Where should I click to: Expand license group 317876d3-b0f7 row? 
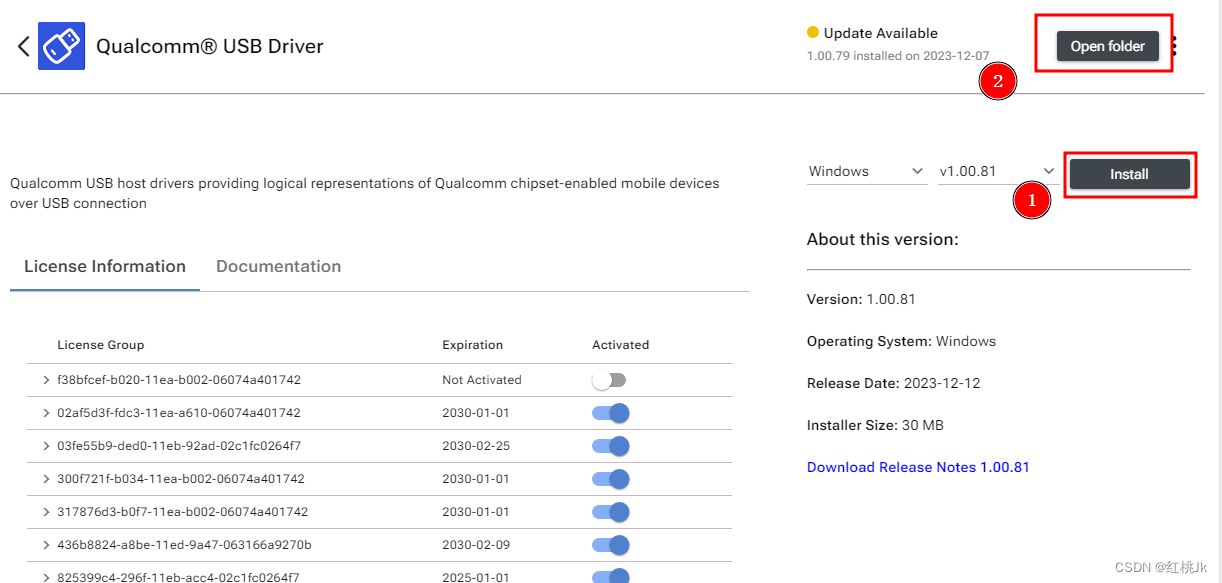pos(46,512)
